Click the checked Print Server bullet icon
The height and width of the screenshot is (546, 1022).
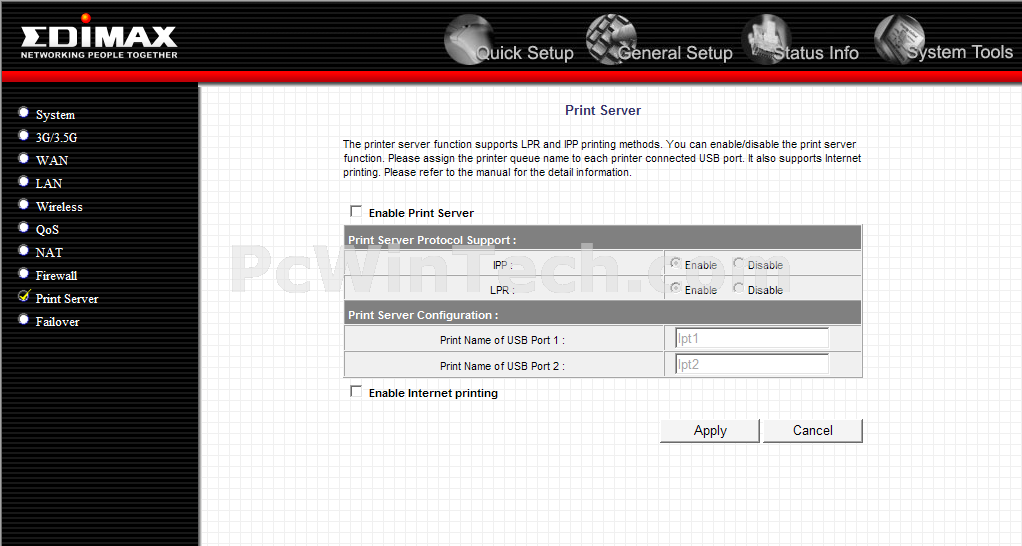click(24, 296)
